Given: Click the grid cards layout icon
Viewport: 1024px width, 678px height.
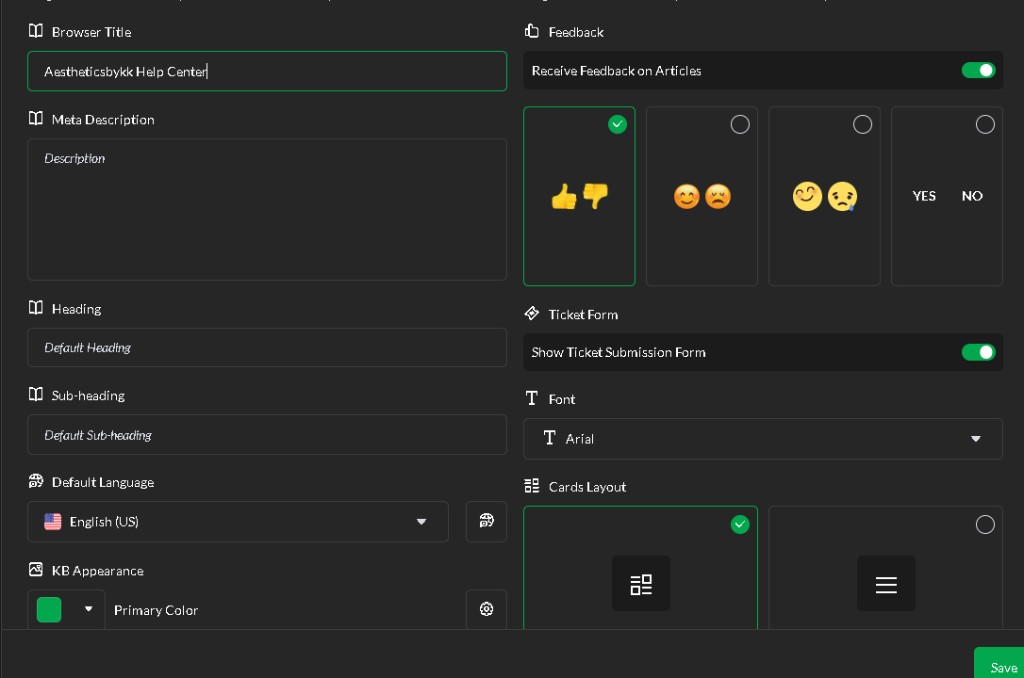Looking at the screenshot, I should pos(641,584).
